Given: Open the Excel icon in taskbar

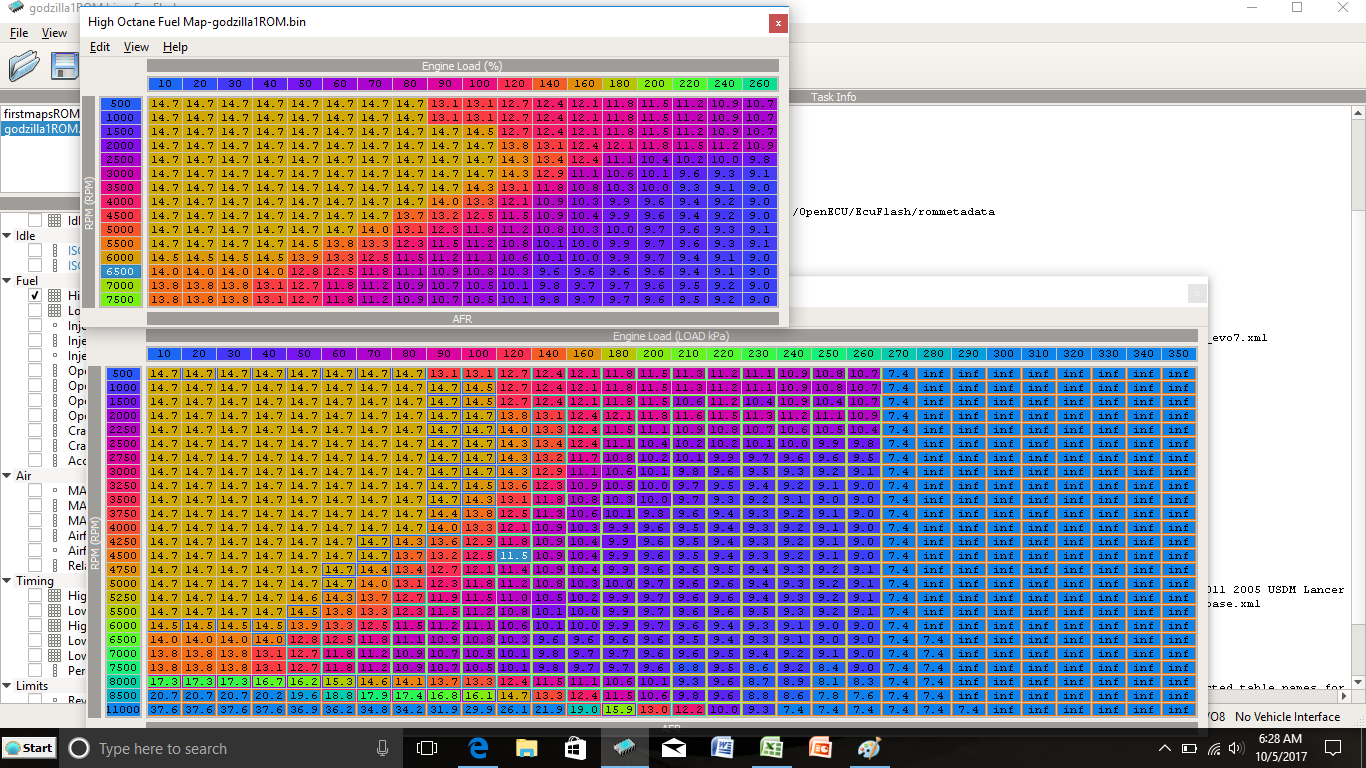Looking at the screenshot, I should click(771, 748).
